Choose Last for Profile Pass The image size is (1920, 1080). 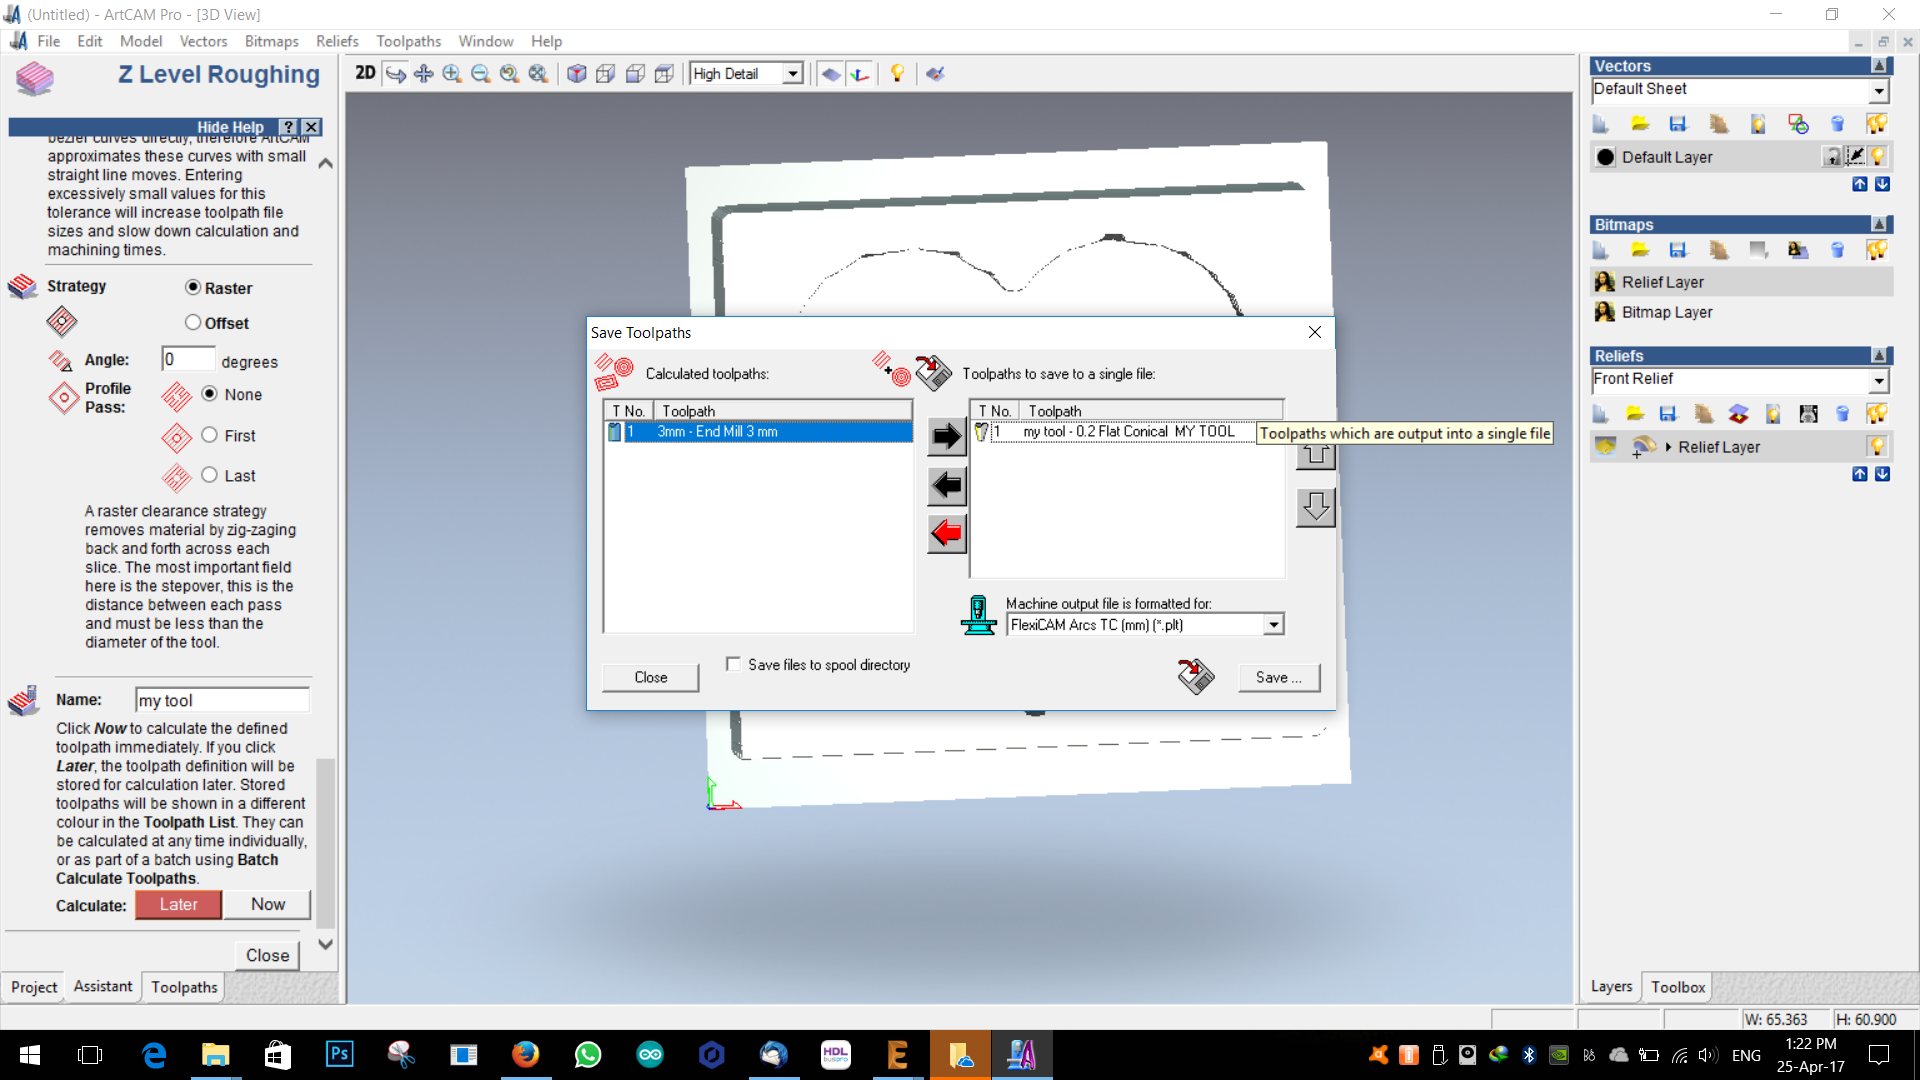[209, 475]
